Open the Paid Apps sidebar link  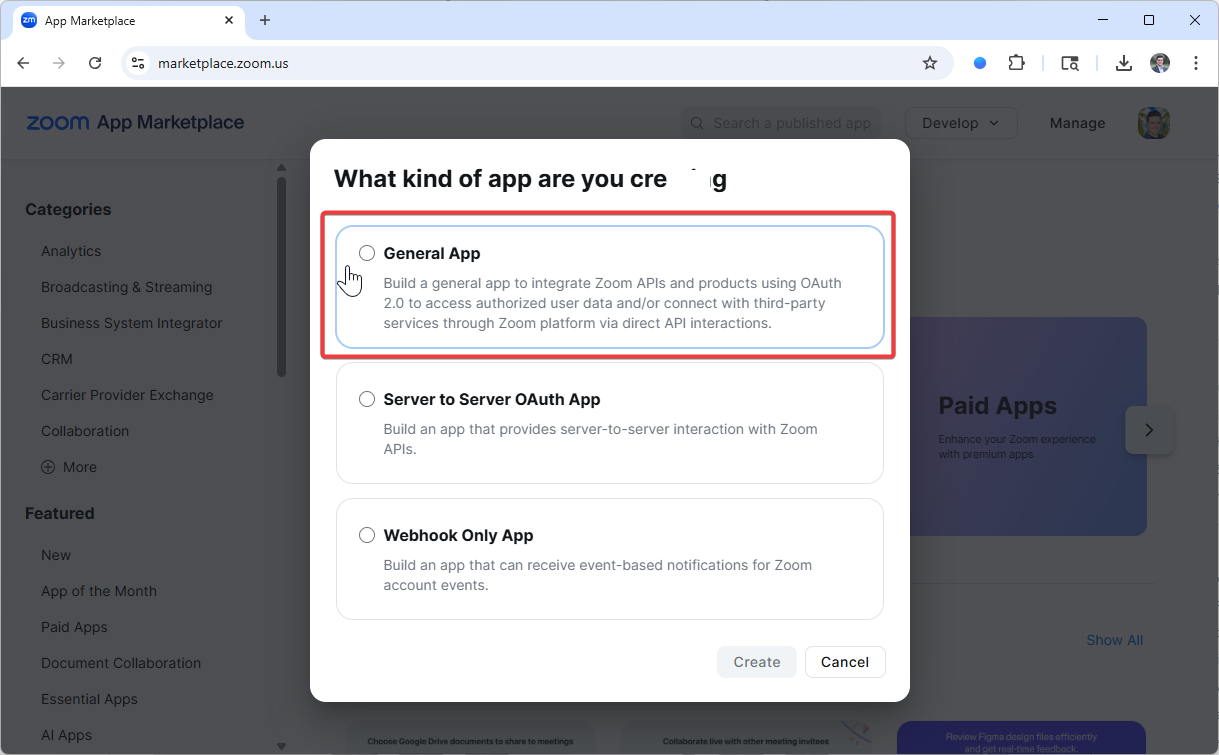pos(74,627)
